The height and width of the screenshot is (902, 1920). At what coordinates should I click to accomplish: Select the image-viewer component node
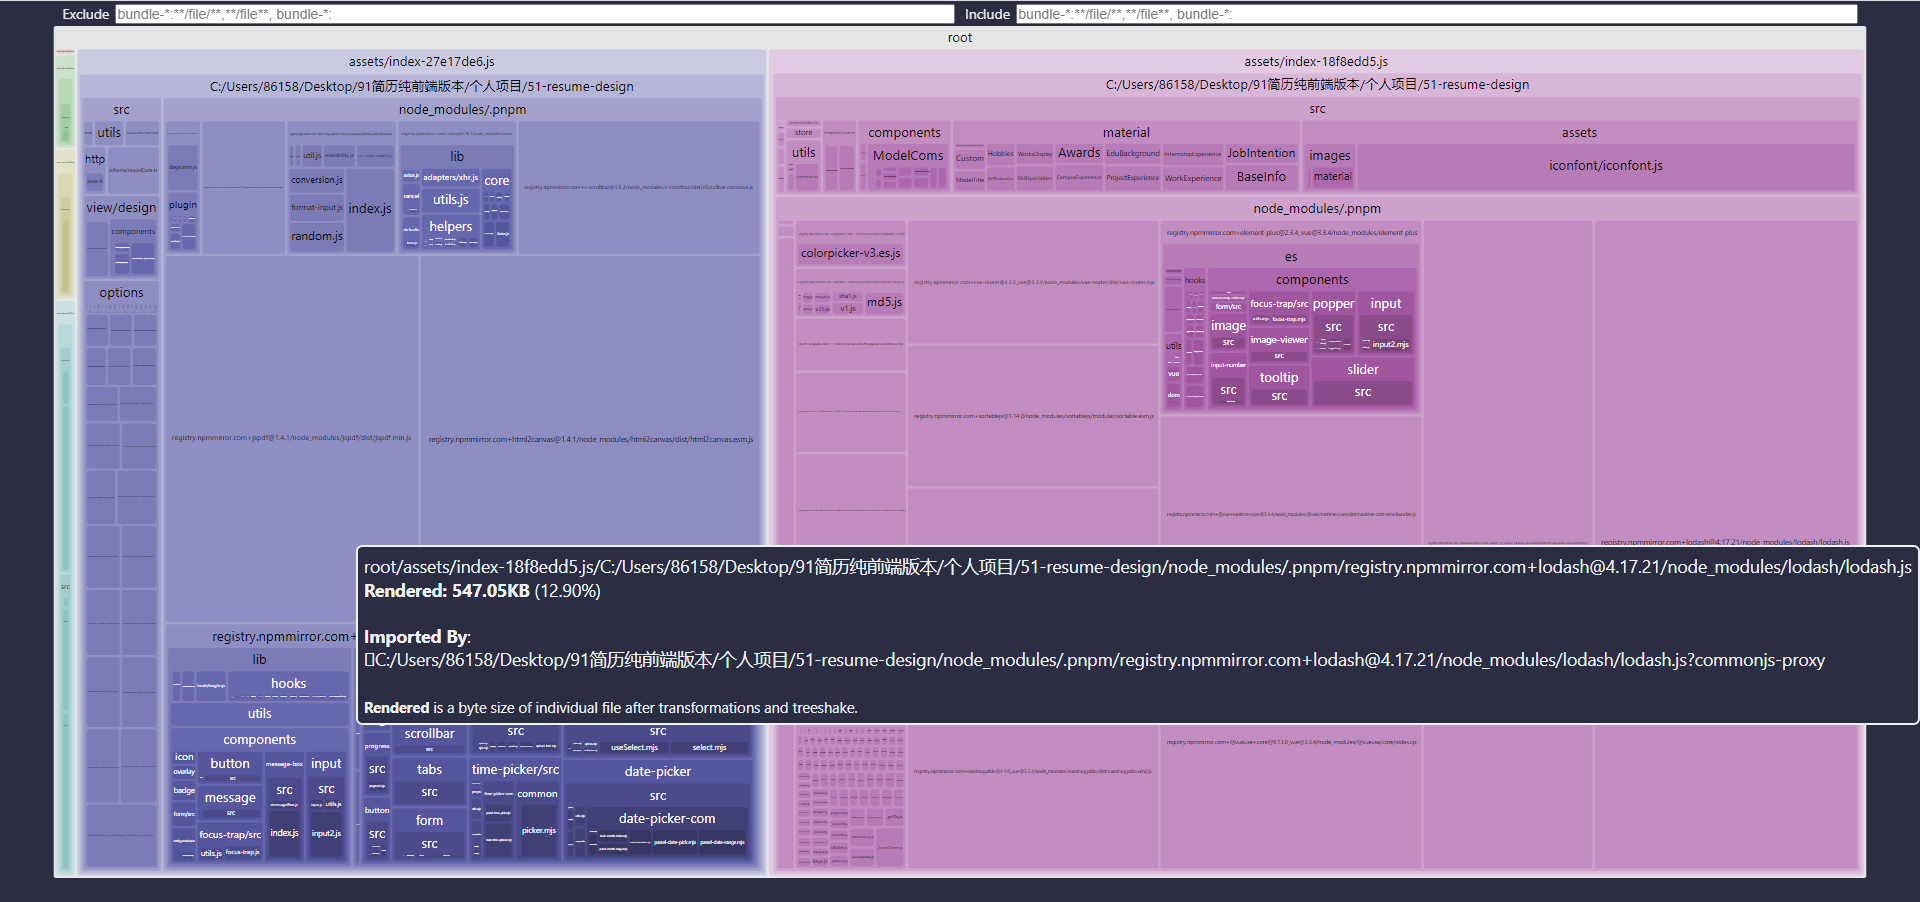coord(1279,340)
